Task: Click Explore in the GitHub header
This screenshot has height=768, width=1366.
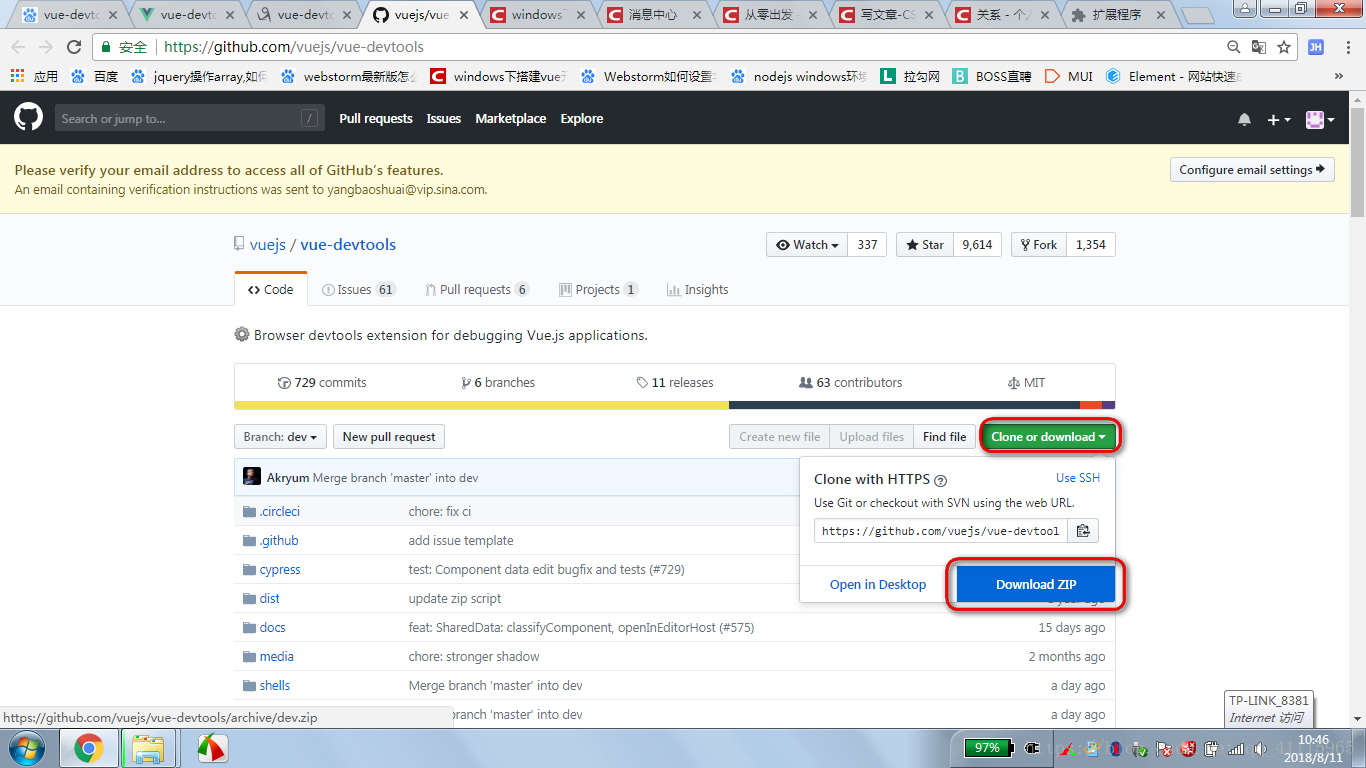Action: pyautogui.click(x=582, y=118)
